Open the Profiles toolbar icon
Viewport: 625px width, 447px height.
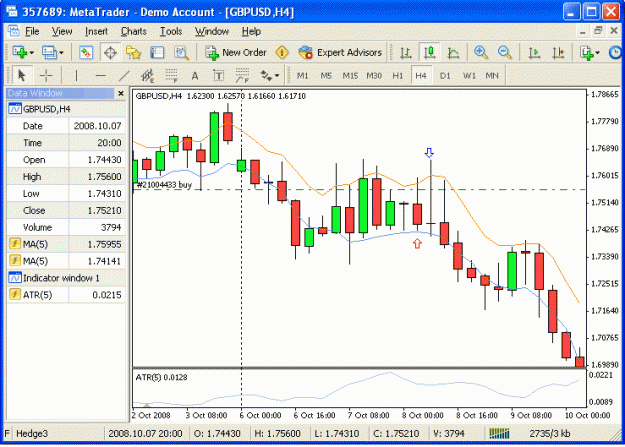[x=49, y=52]
